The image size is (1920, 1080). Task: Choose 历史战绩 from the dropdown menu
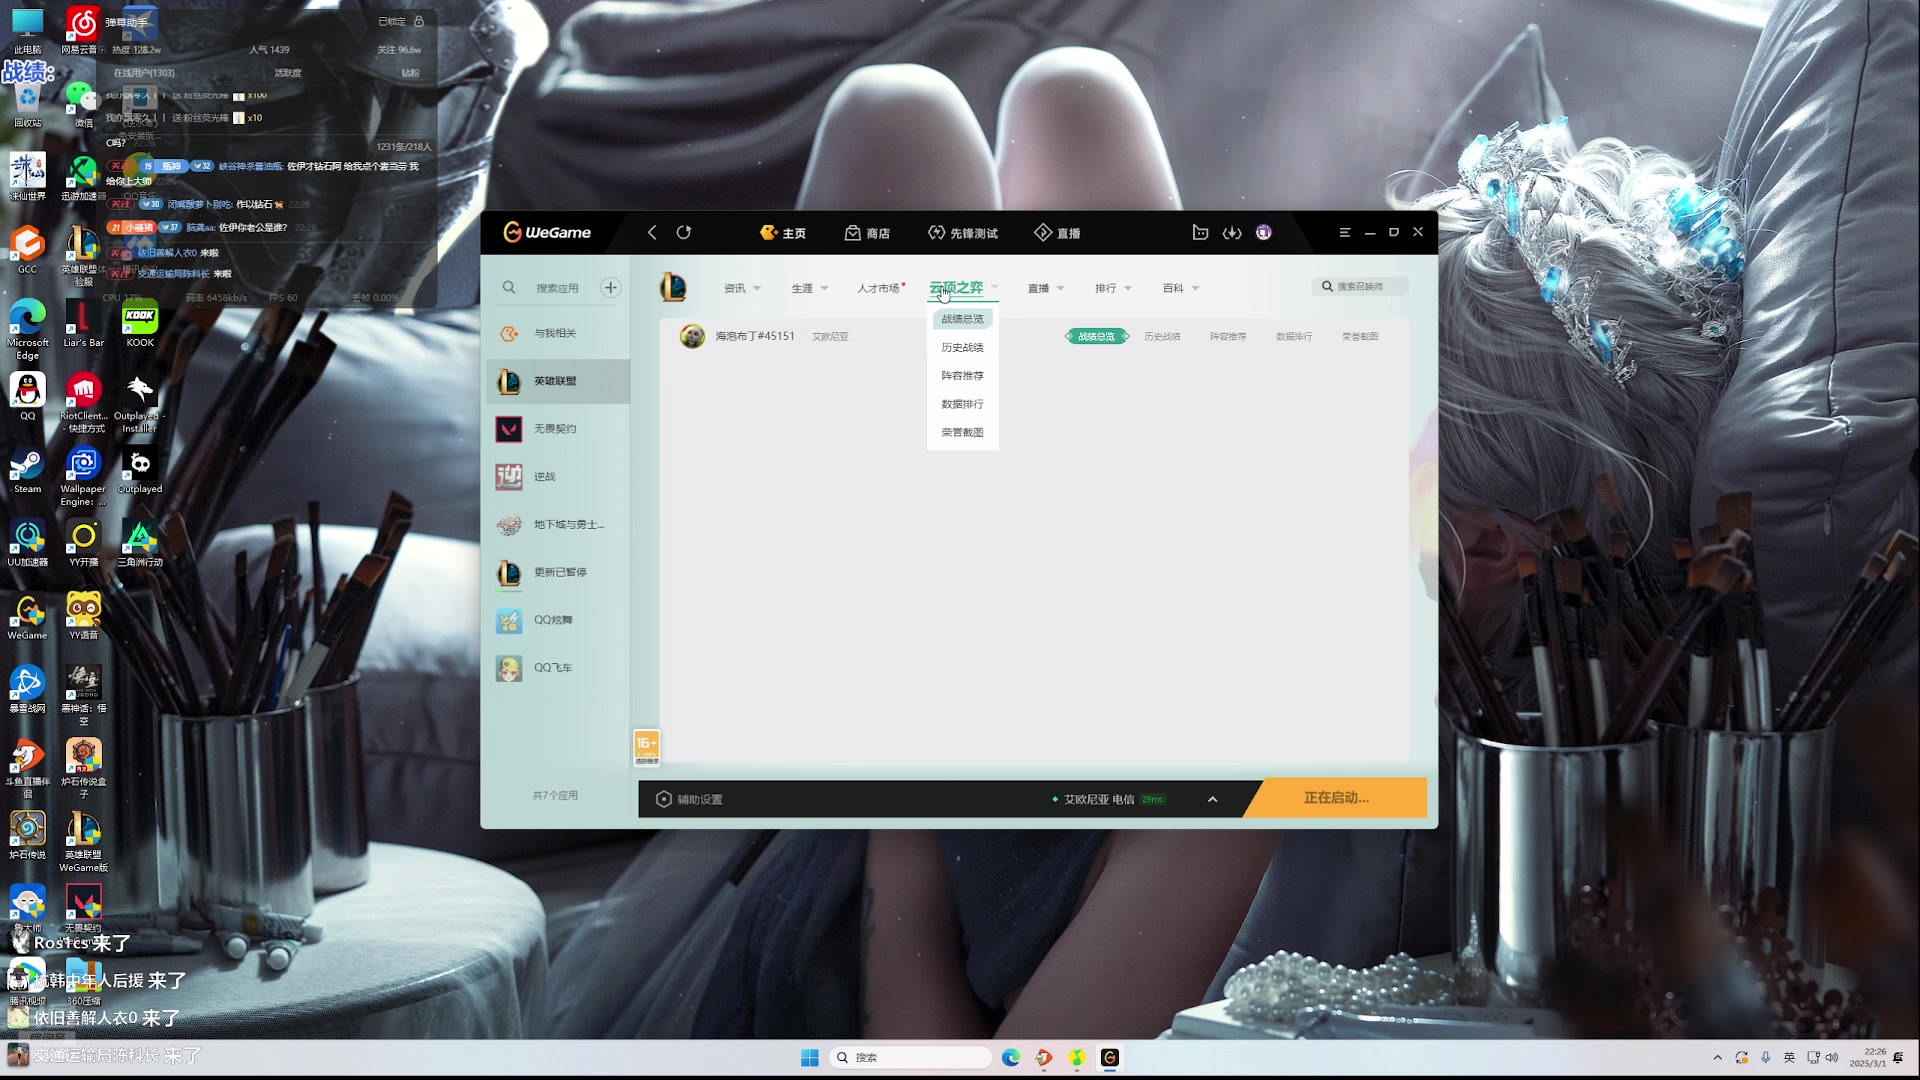(x=962, y=347)
